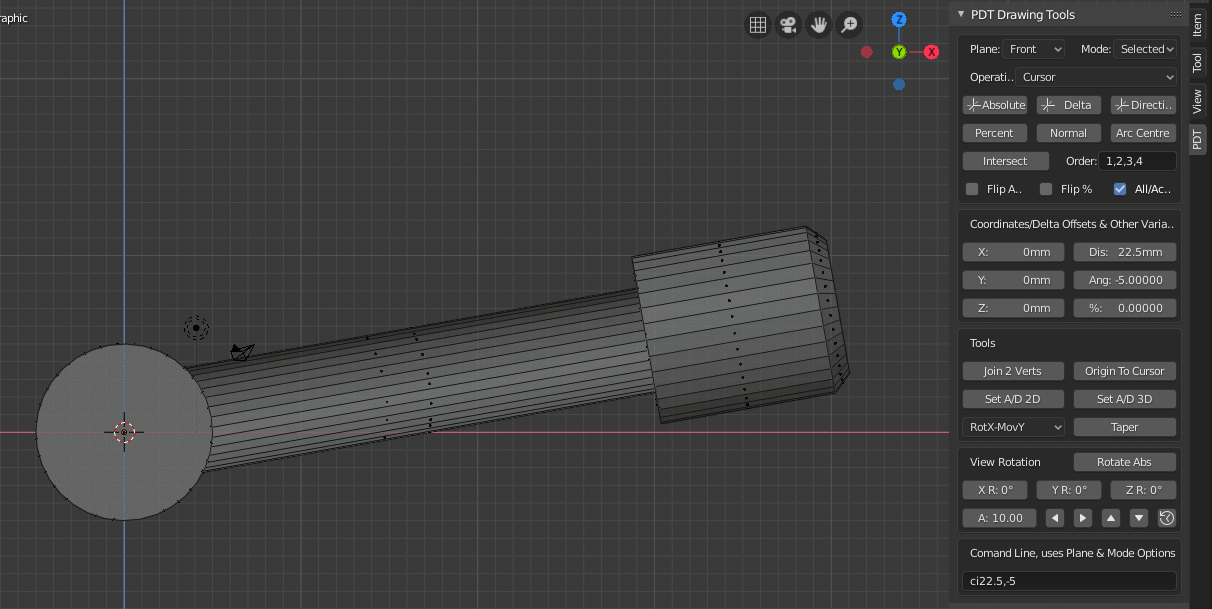Click the camera view icon
Viewport: 1212px width, 609px height.
(x=789, y=25)
